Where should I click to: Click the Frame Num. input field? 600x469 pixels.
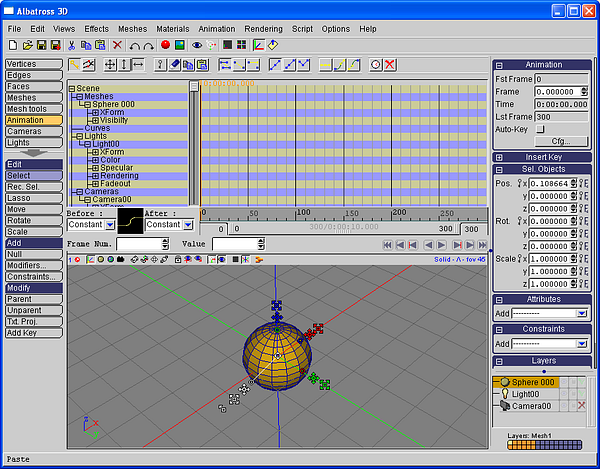140,244
